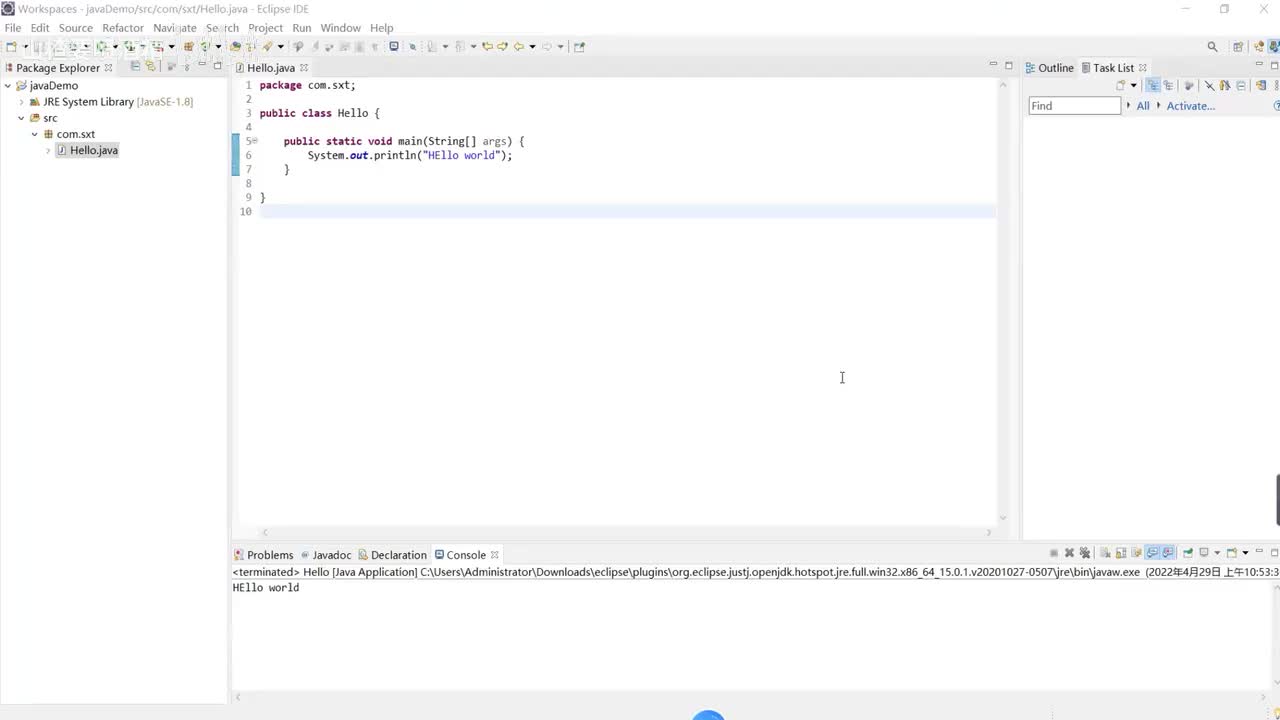Click the Clear Console icon

1105,553
